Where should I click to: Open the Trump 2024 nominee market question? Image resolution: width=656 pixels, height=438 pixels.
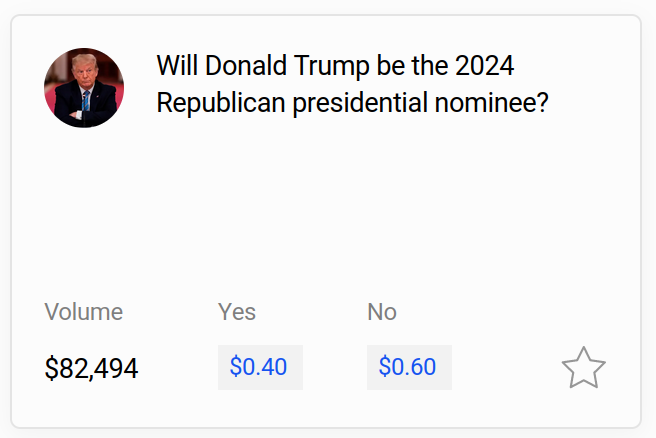(352, 85)
